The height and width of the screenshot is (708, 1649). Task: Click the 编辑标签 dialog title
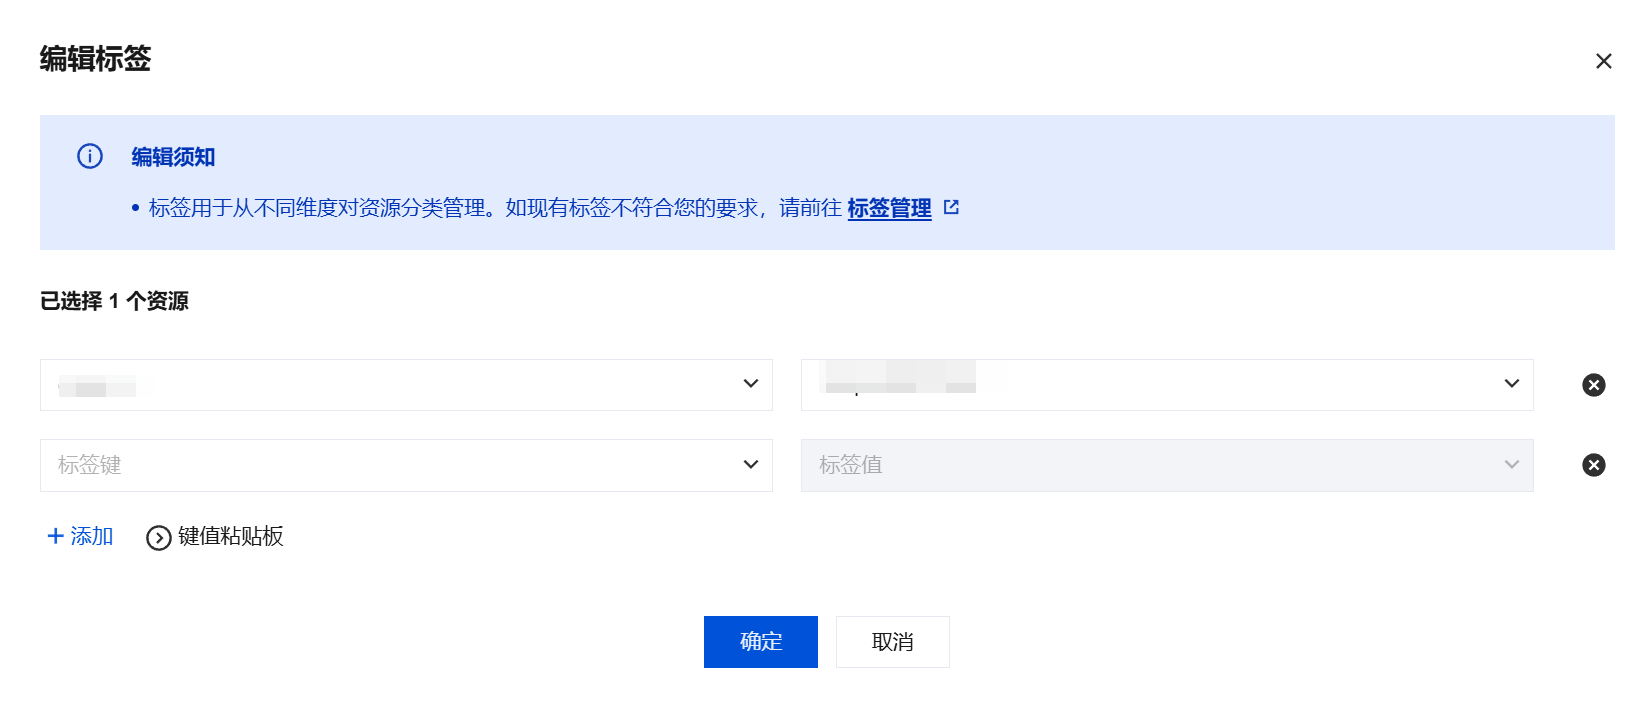tap(95, 59)
